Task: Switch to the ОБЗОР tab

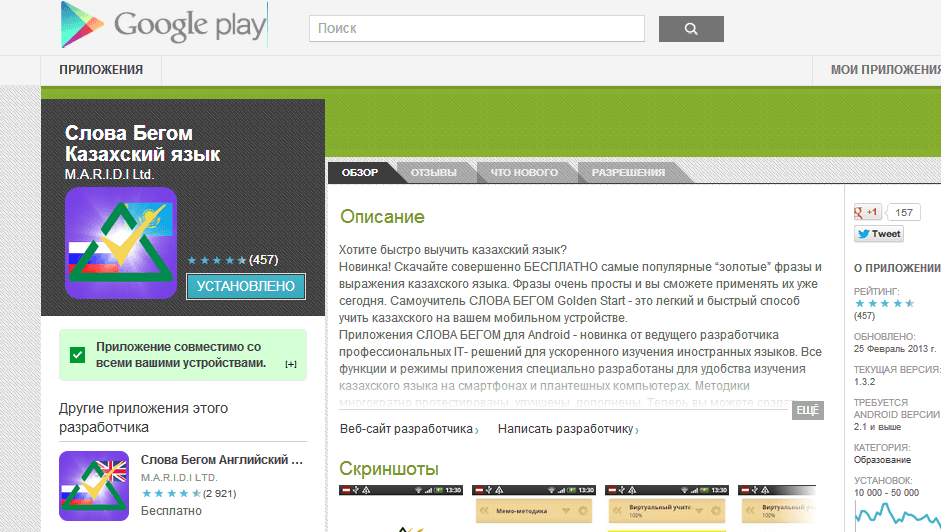Action: [x=359, y=172]
